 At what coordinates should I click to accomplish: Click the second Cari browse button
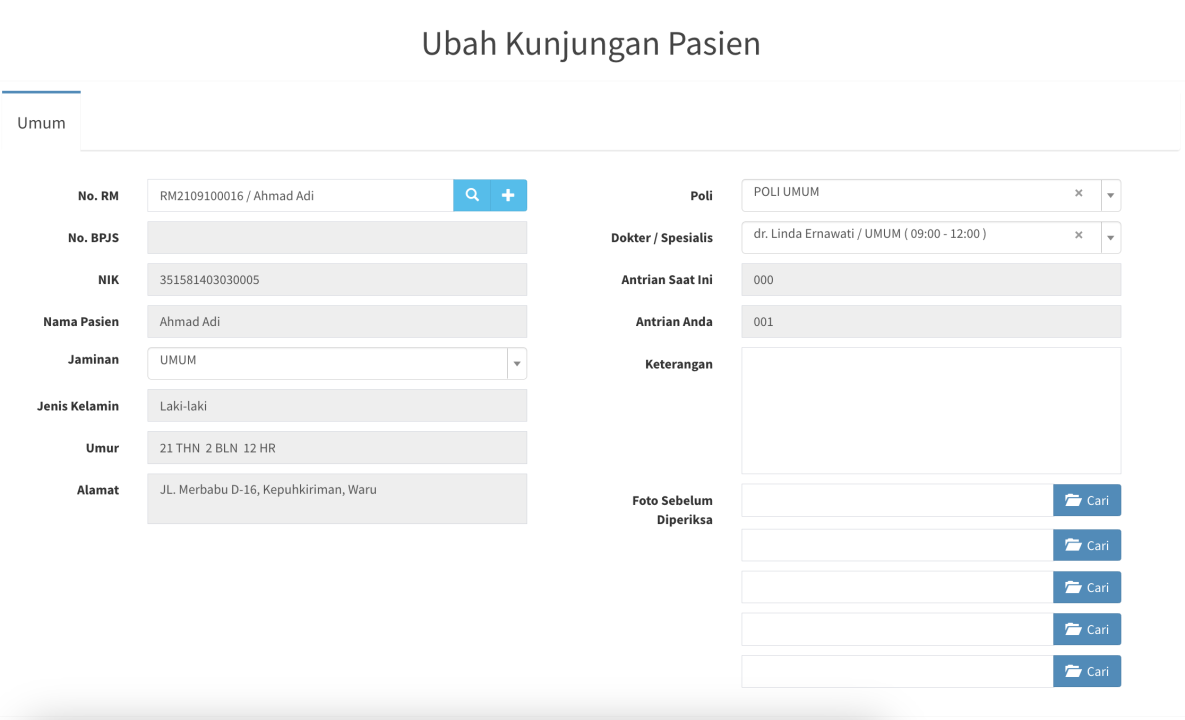point(1086,545)
